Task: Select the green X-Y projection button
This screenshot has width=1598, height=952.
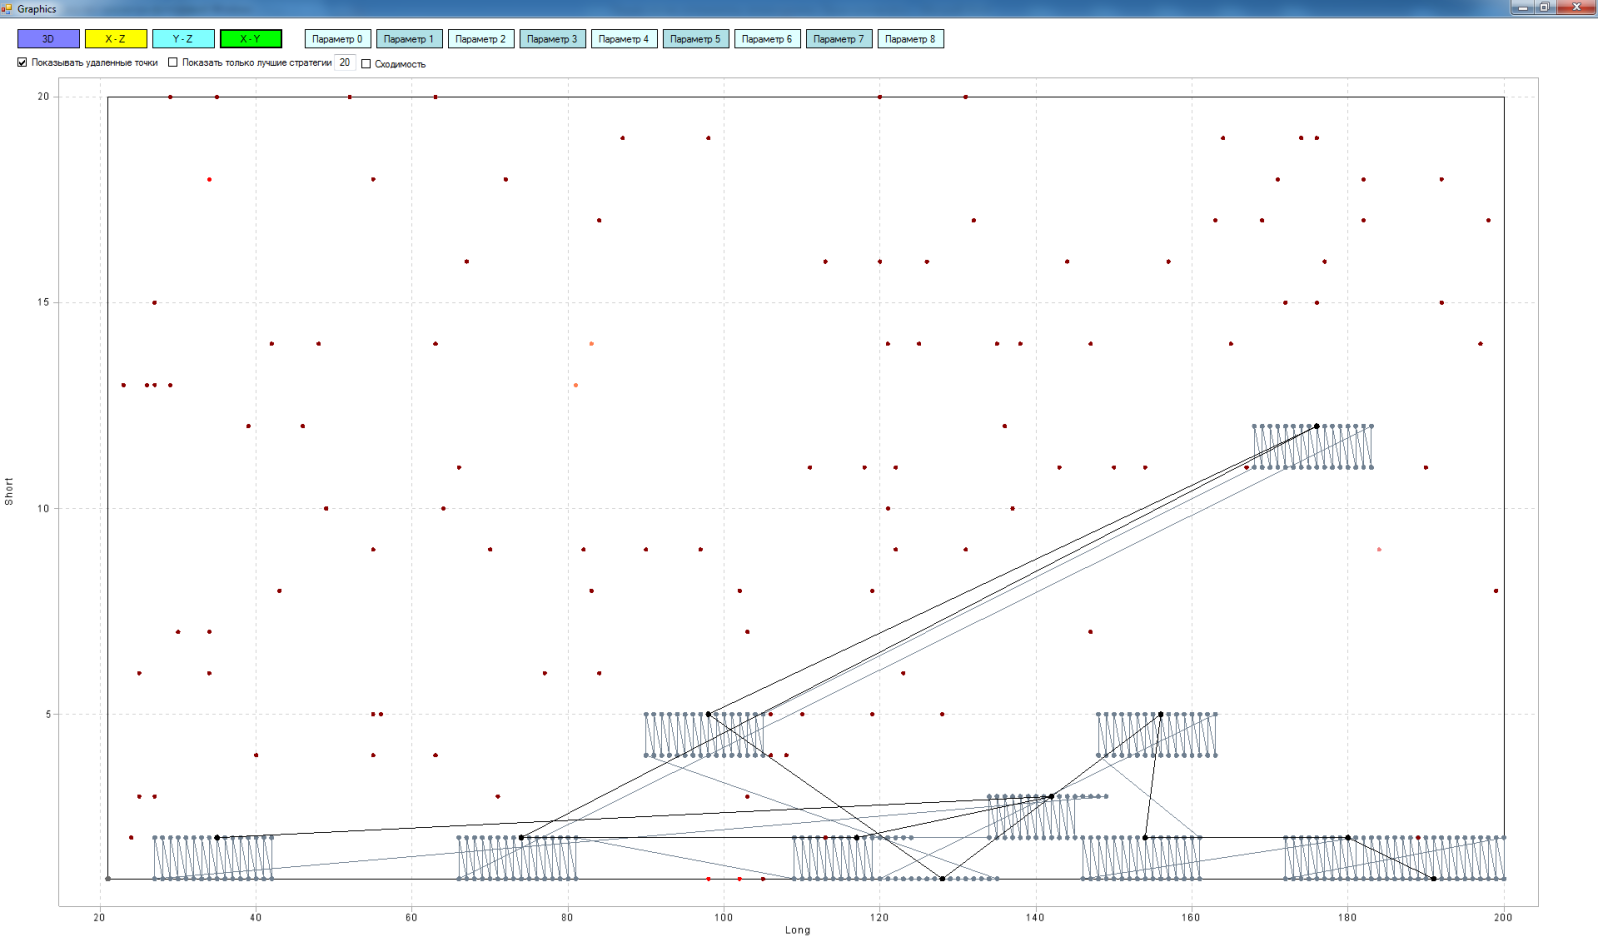Action: [x=251, y=39]
